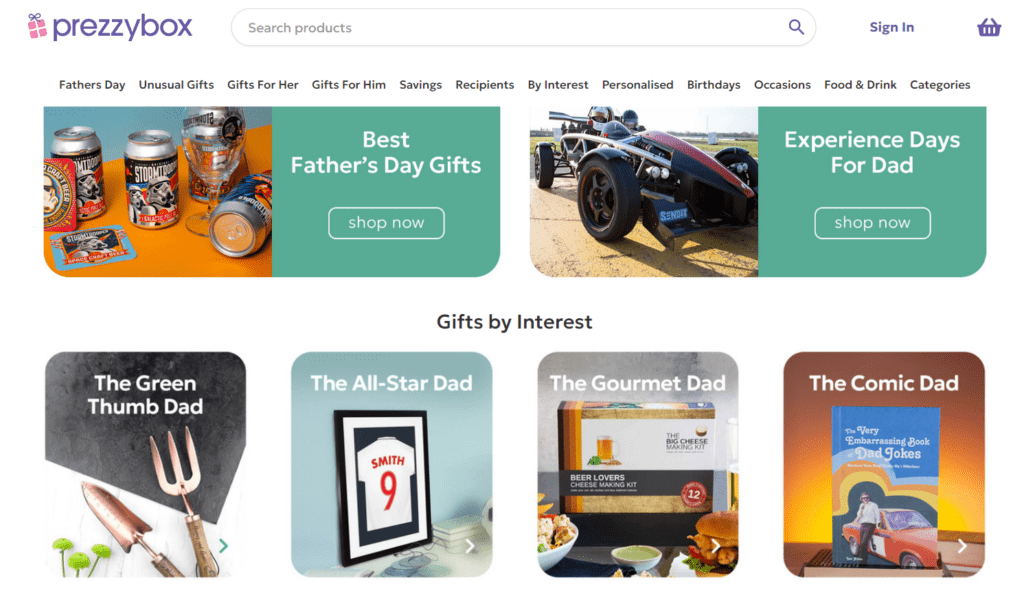Click arrow on Comic Dad card
This screenshot has height=589, width=1024.
pyautogui.click(x=962, y=546)
